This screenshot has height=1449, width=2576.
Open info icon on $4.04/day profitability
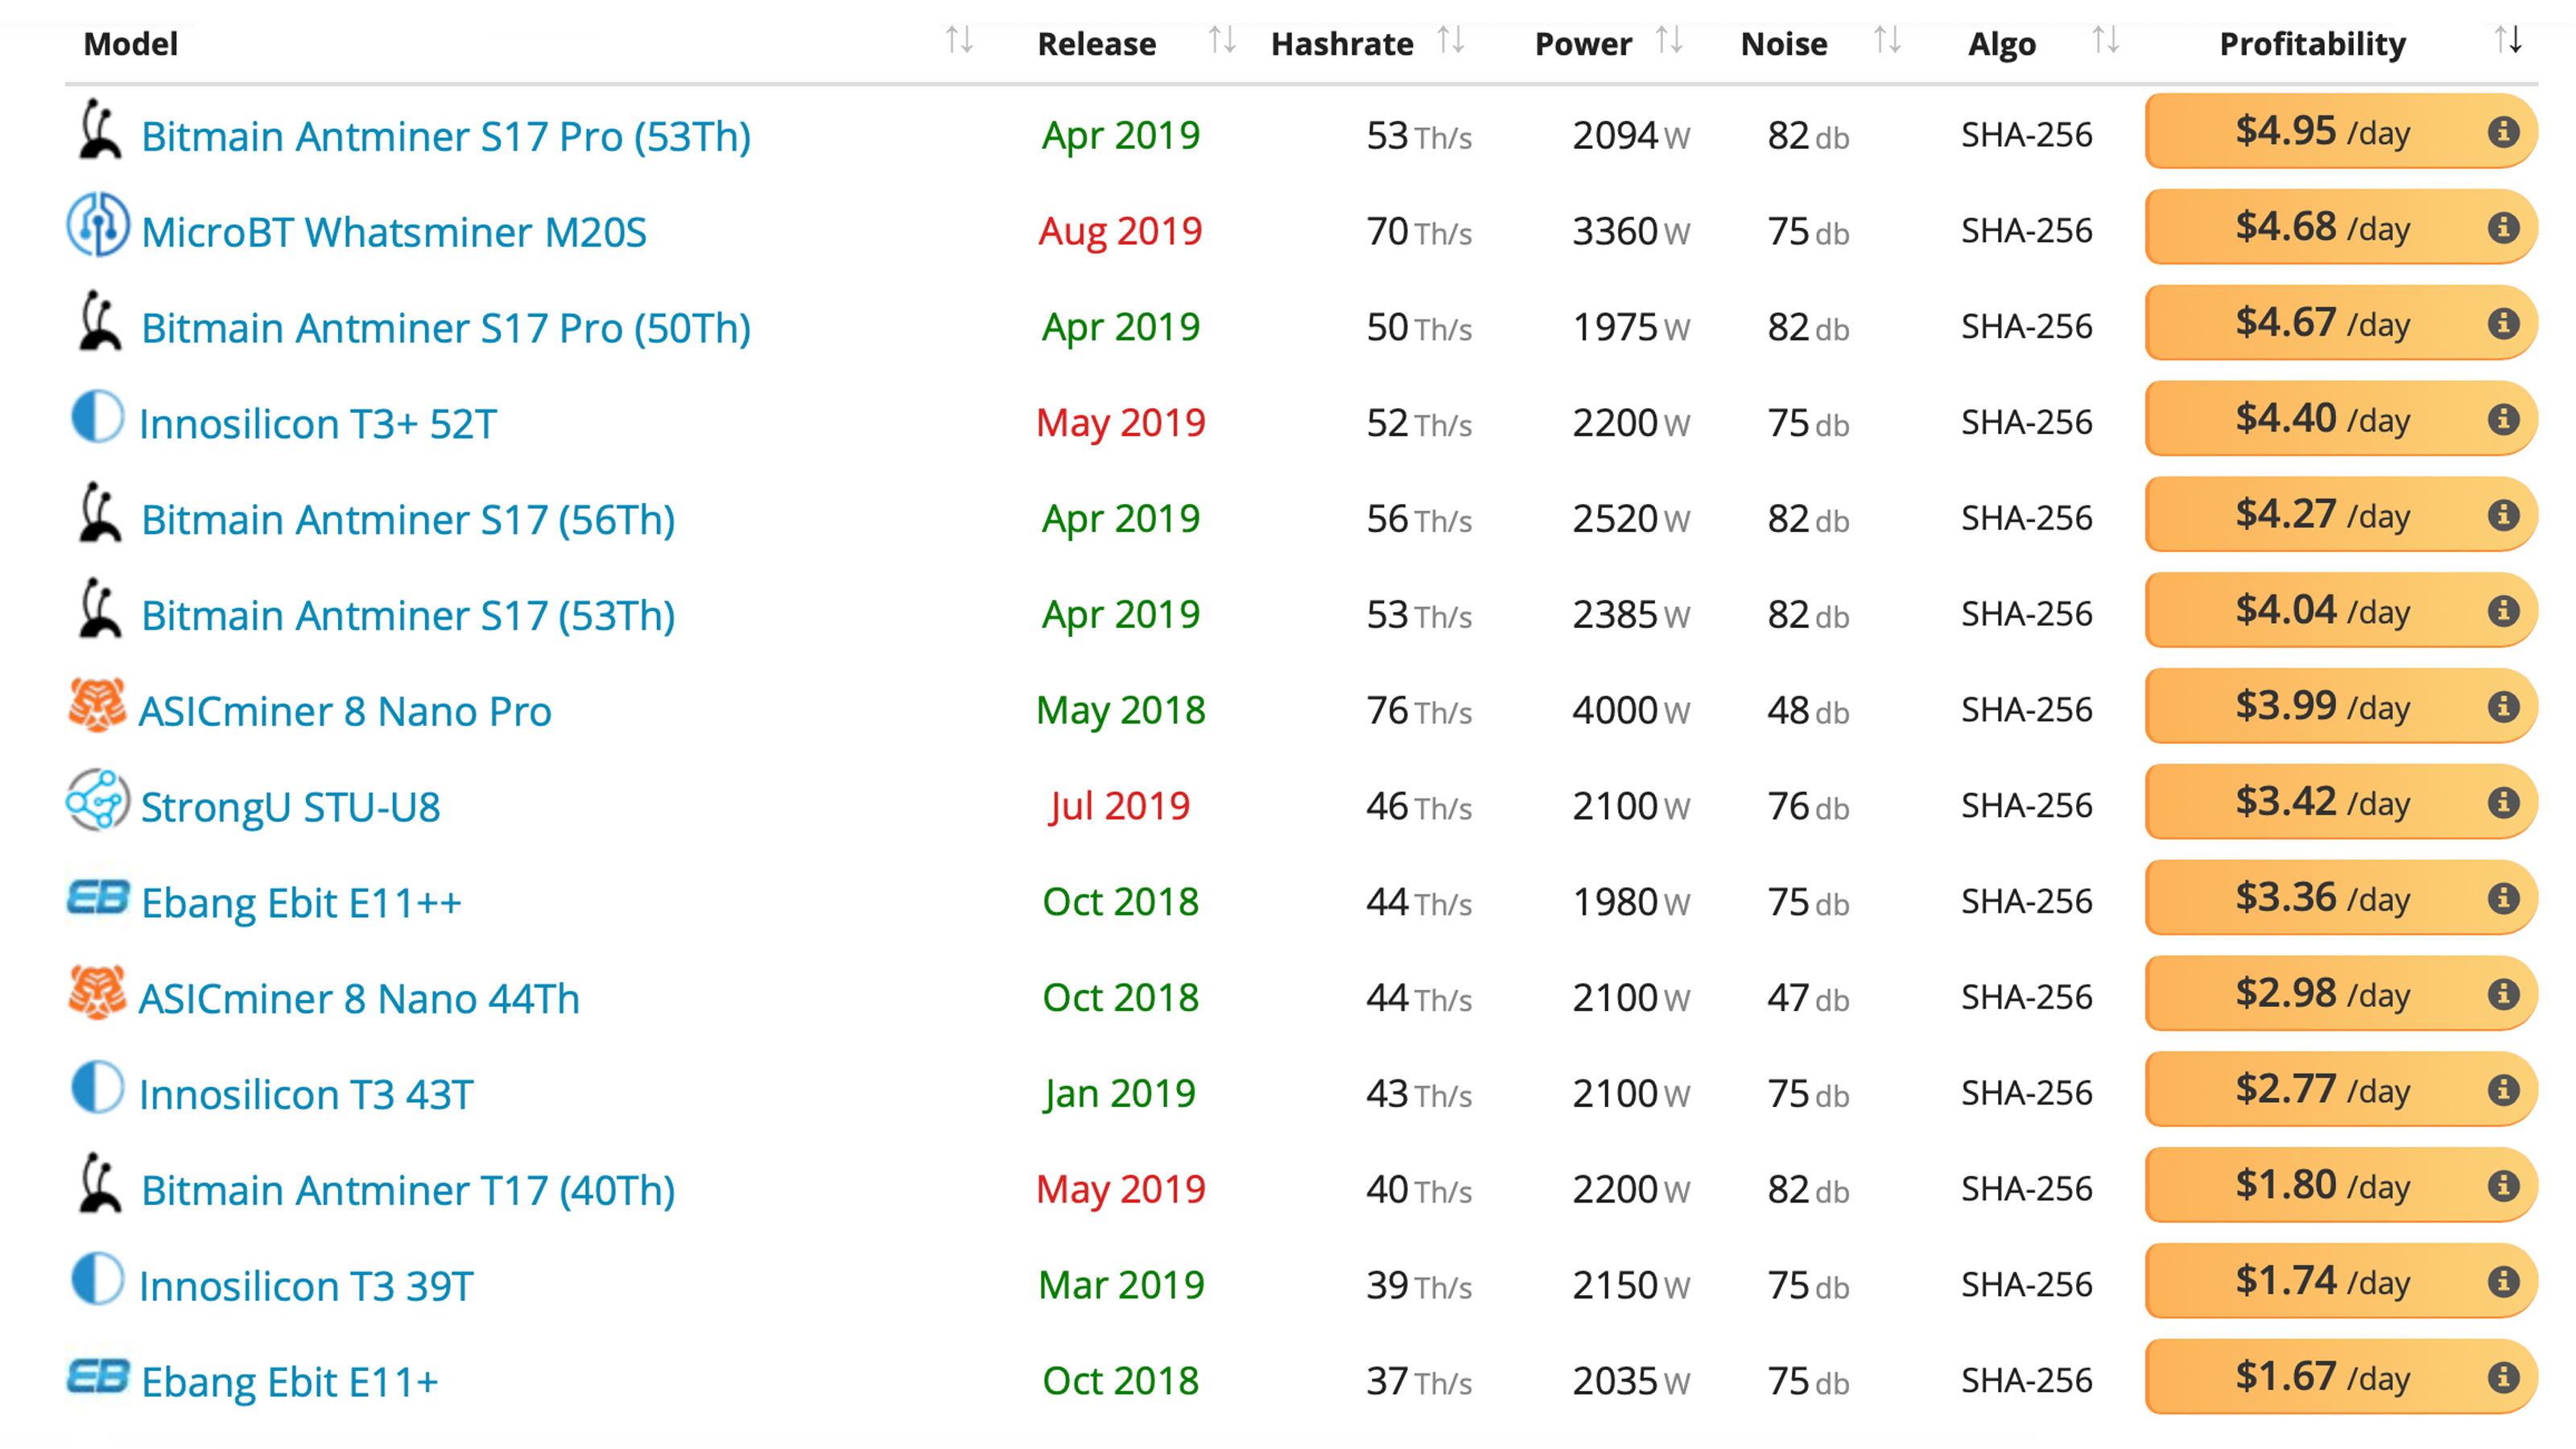click(x=2503, y=611)
